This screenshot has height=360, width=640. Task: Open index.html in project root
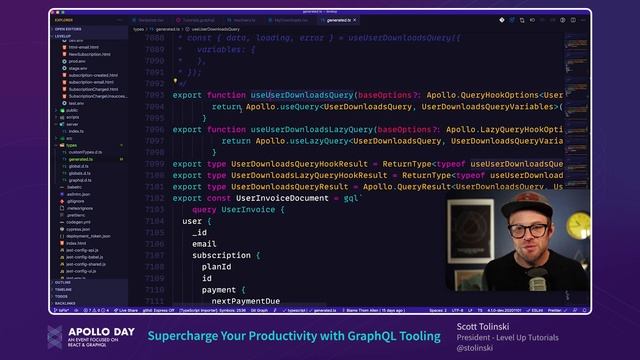point(76,243)
